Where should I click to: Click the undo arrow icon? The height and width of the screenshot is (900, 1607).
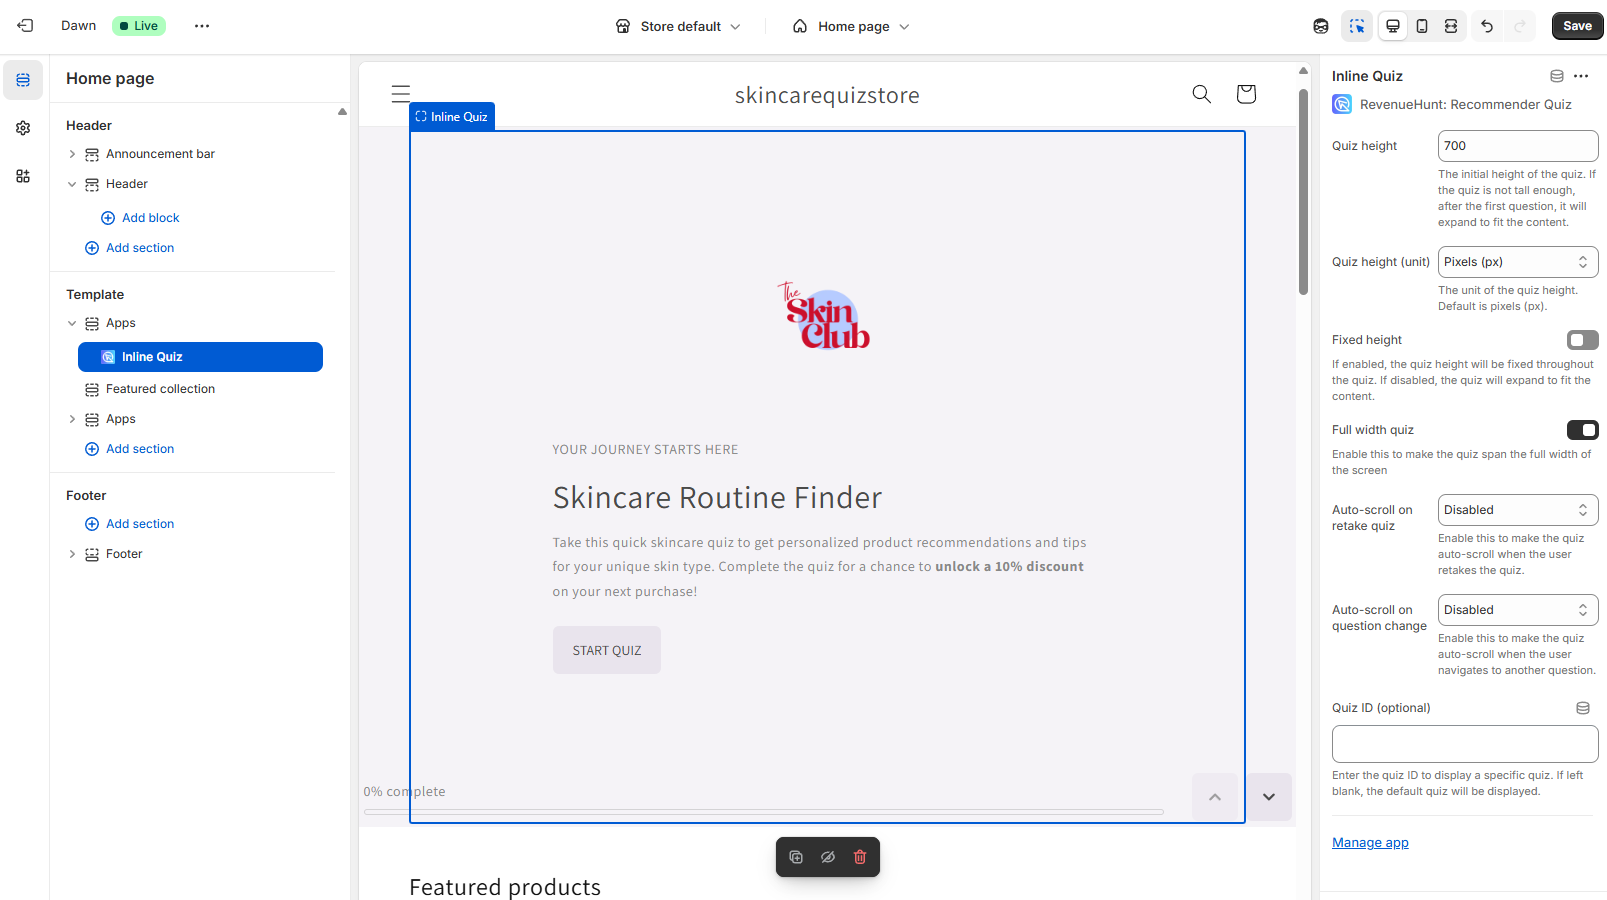tap(1487, 26)
